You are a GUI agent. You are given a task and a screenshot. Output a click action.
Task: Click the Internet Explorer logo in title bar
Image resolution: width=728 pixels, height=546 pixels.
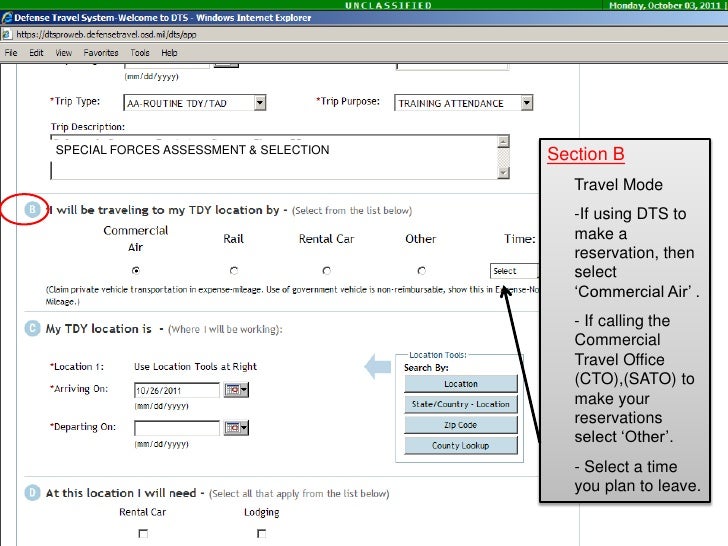pyautogui.click(x=6, y=18)
